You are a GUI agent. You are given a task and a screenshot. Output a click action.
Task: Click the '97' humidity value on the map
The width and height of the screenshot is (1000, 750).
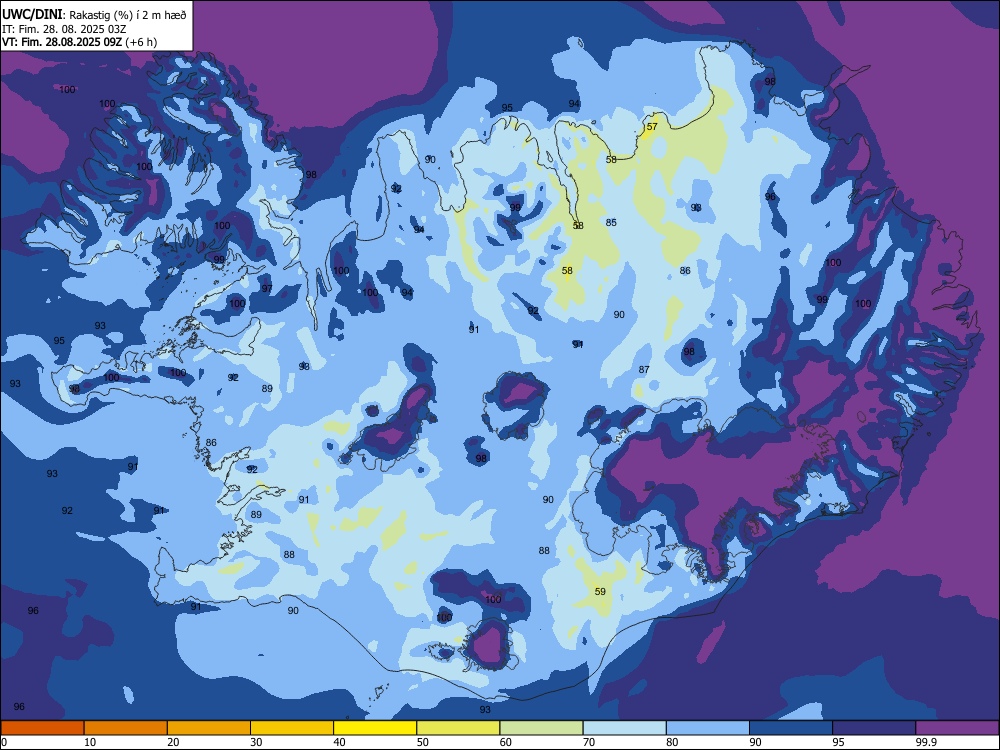[267, 289]
